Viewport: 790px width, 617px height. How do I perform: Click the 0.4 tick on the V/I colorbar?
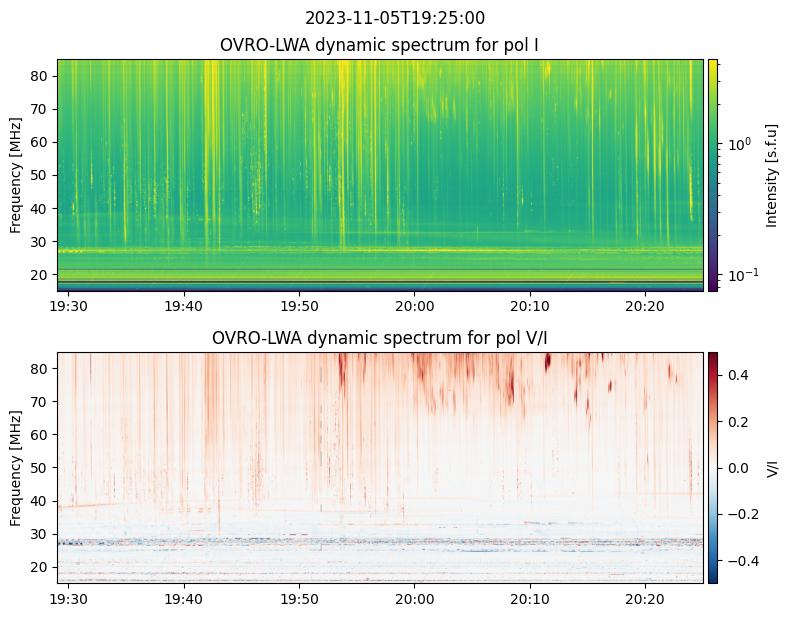(x=736, y=374)
